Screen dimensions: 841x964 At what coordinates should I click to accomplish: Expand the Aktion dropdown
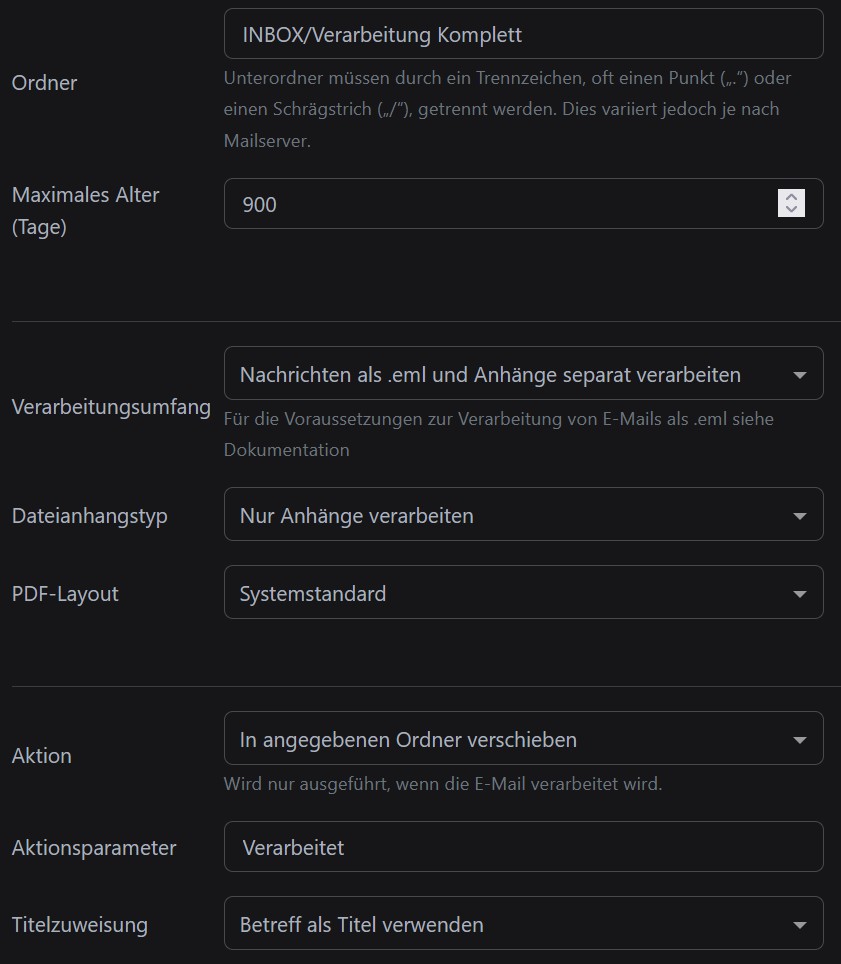tap(523, 739)
